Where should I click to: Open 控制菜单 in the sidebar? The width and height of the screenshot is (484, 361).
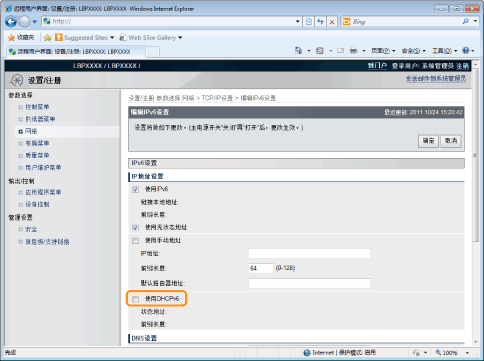click(37, 107)
